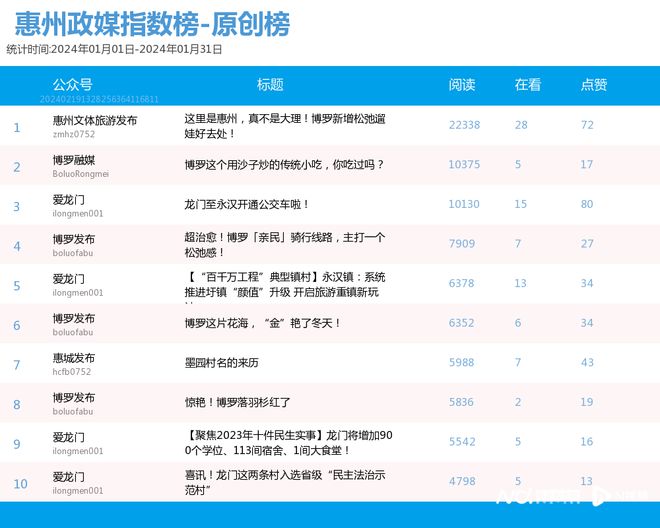Select like count 16 in row 9
The image size is (660, 528).
587,442
